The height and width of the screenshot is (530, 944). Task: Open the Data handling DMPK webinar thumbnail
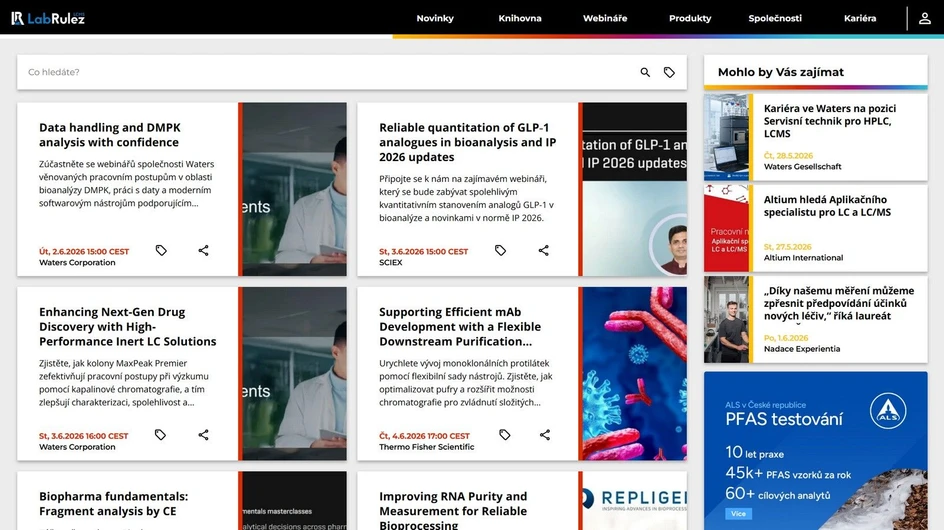pos(294,189)
